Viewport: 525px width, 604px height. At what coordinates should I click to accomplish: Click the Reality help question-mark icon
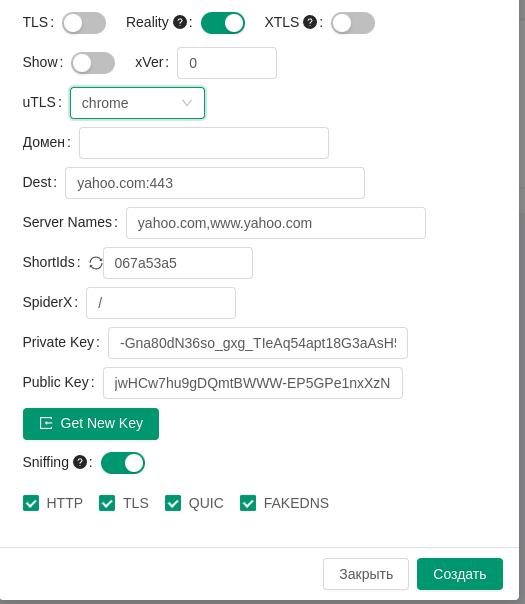click(x=180, y=22)
